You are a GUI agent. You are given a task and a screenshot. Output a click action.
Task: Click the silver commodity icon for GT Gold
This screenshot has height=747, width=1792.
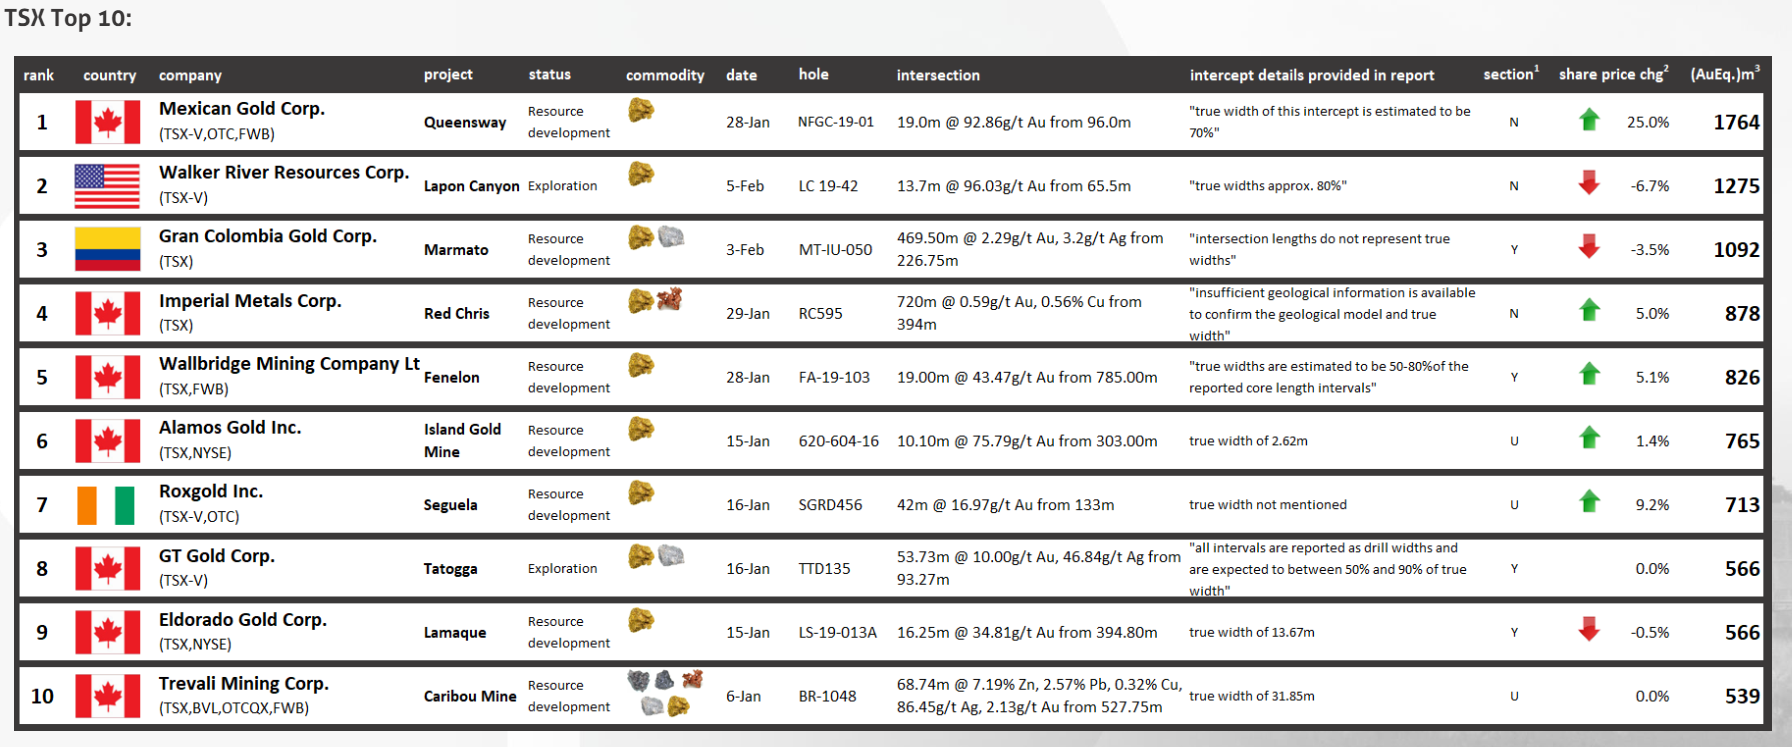671,556
